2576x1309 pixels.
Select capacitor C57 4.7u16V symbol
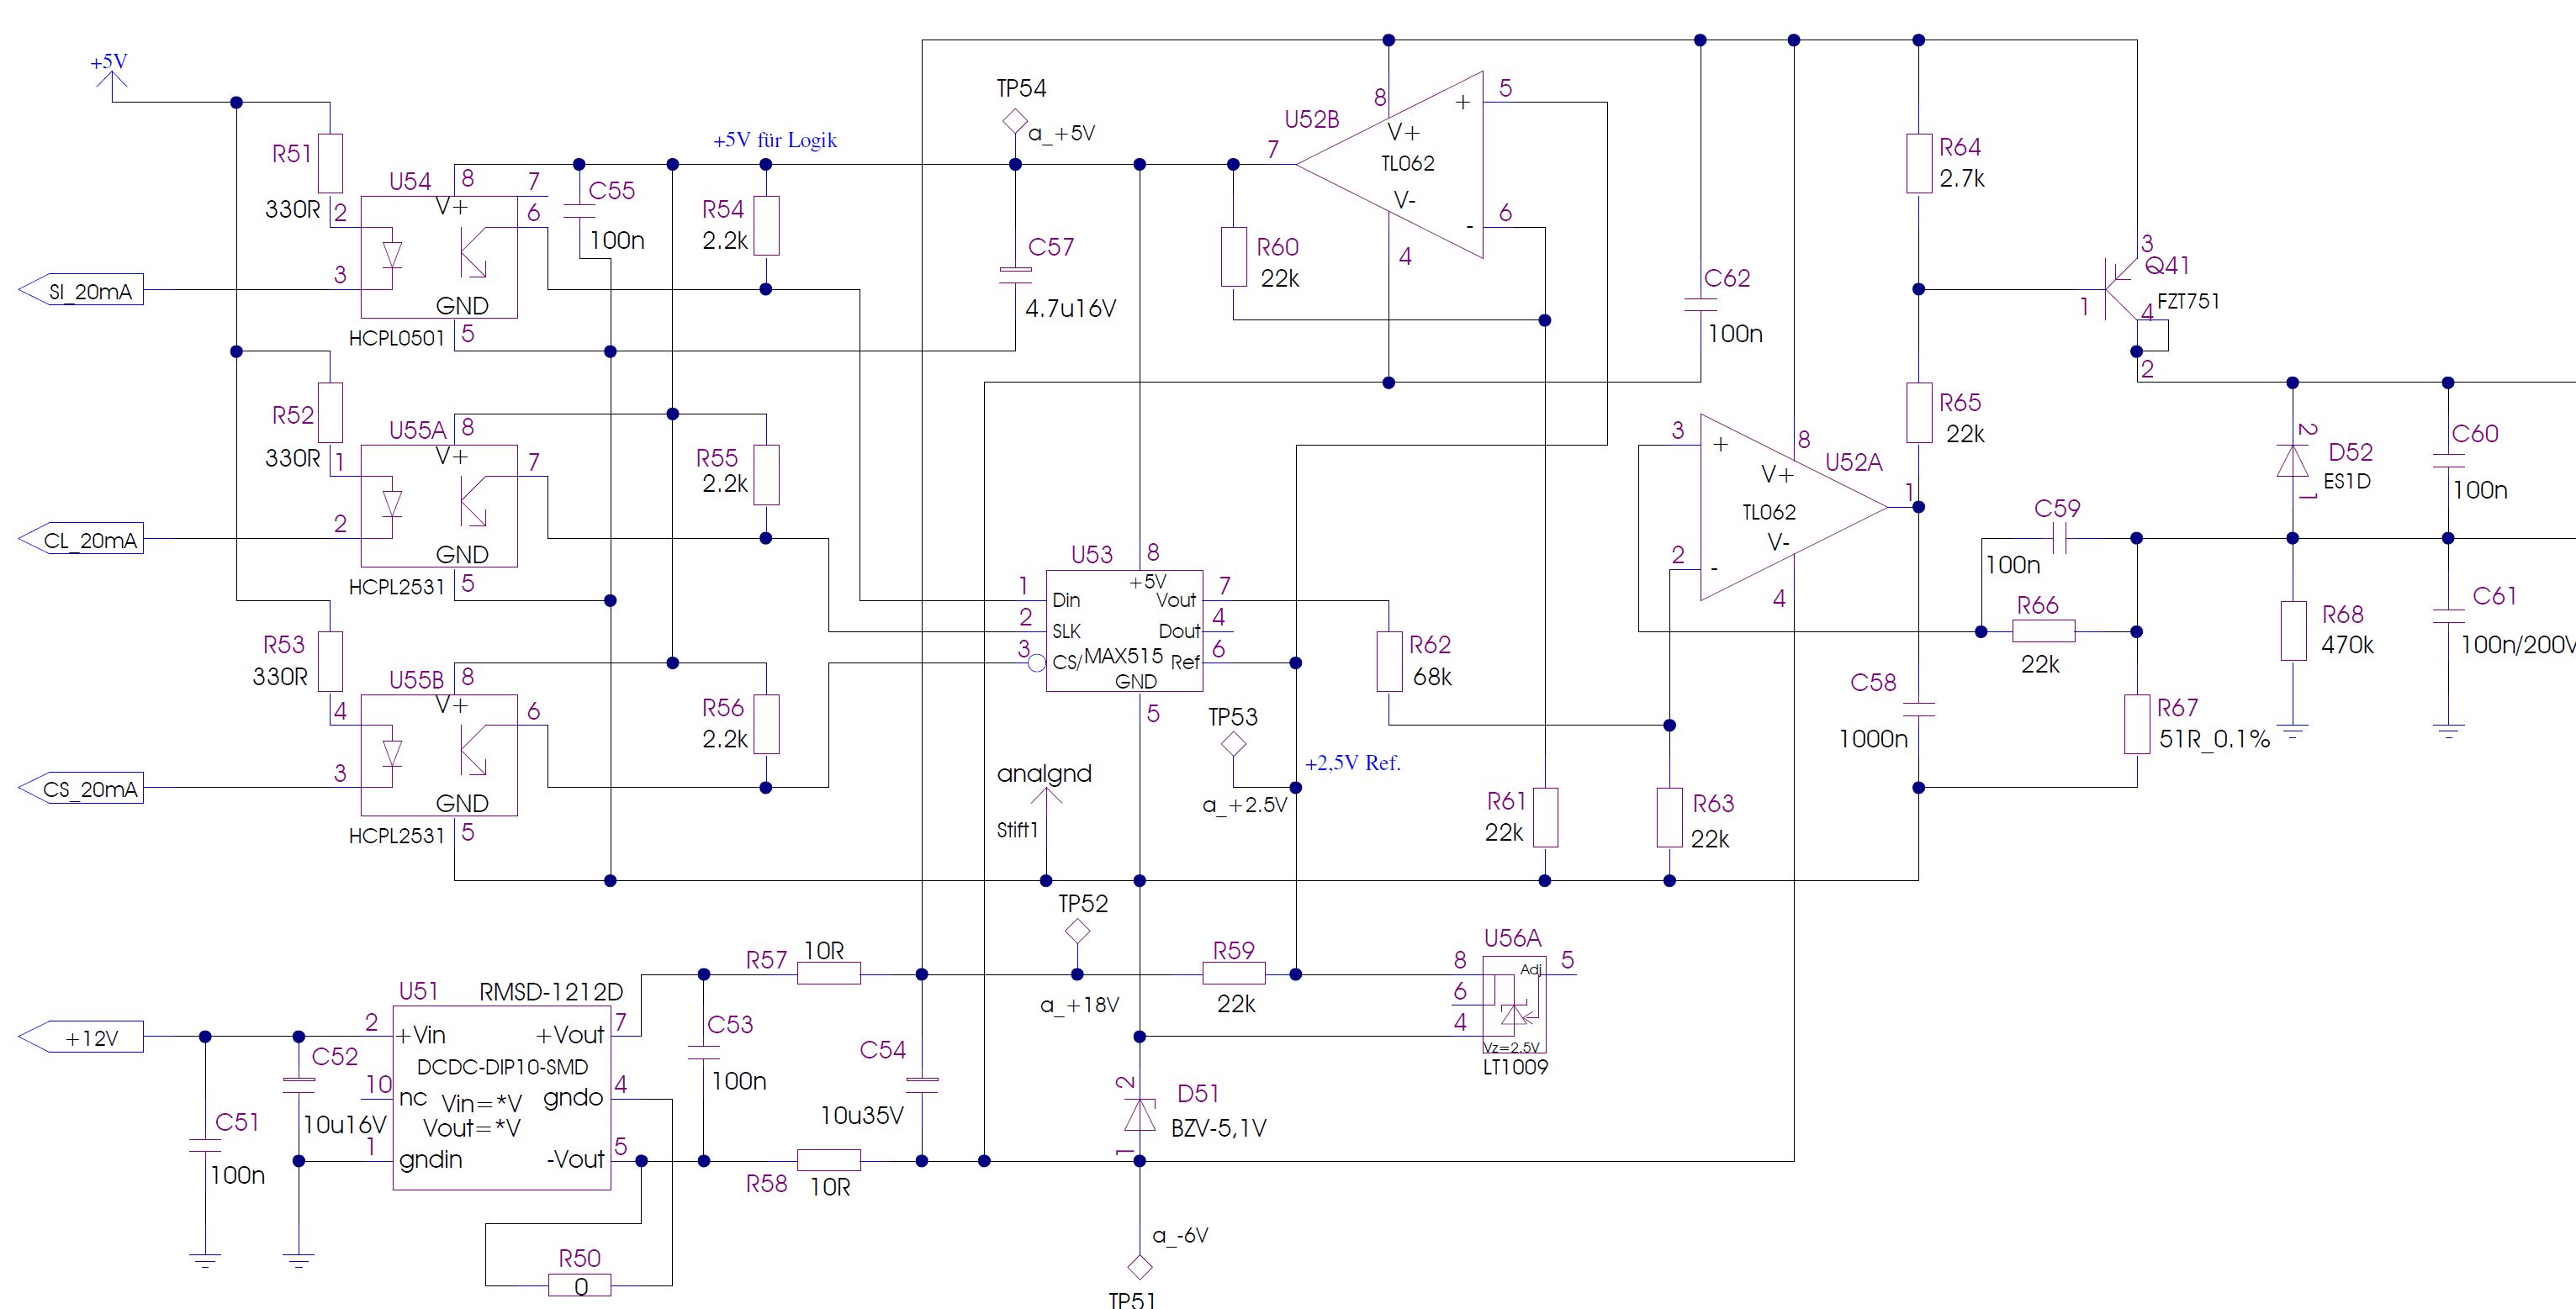click(1015, 274)
